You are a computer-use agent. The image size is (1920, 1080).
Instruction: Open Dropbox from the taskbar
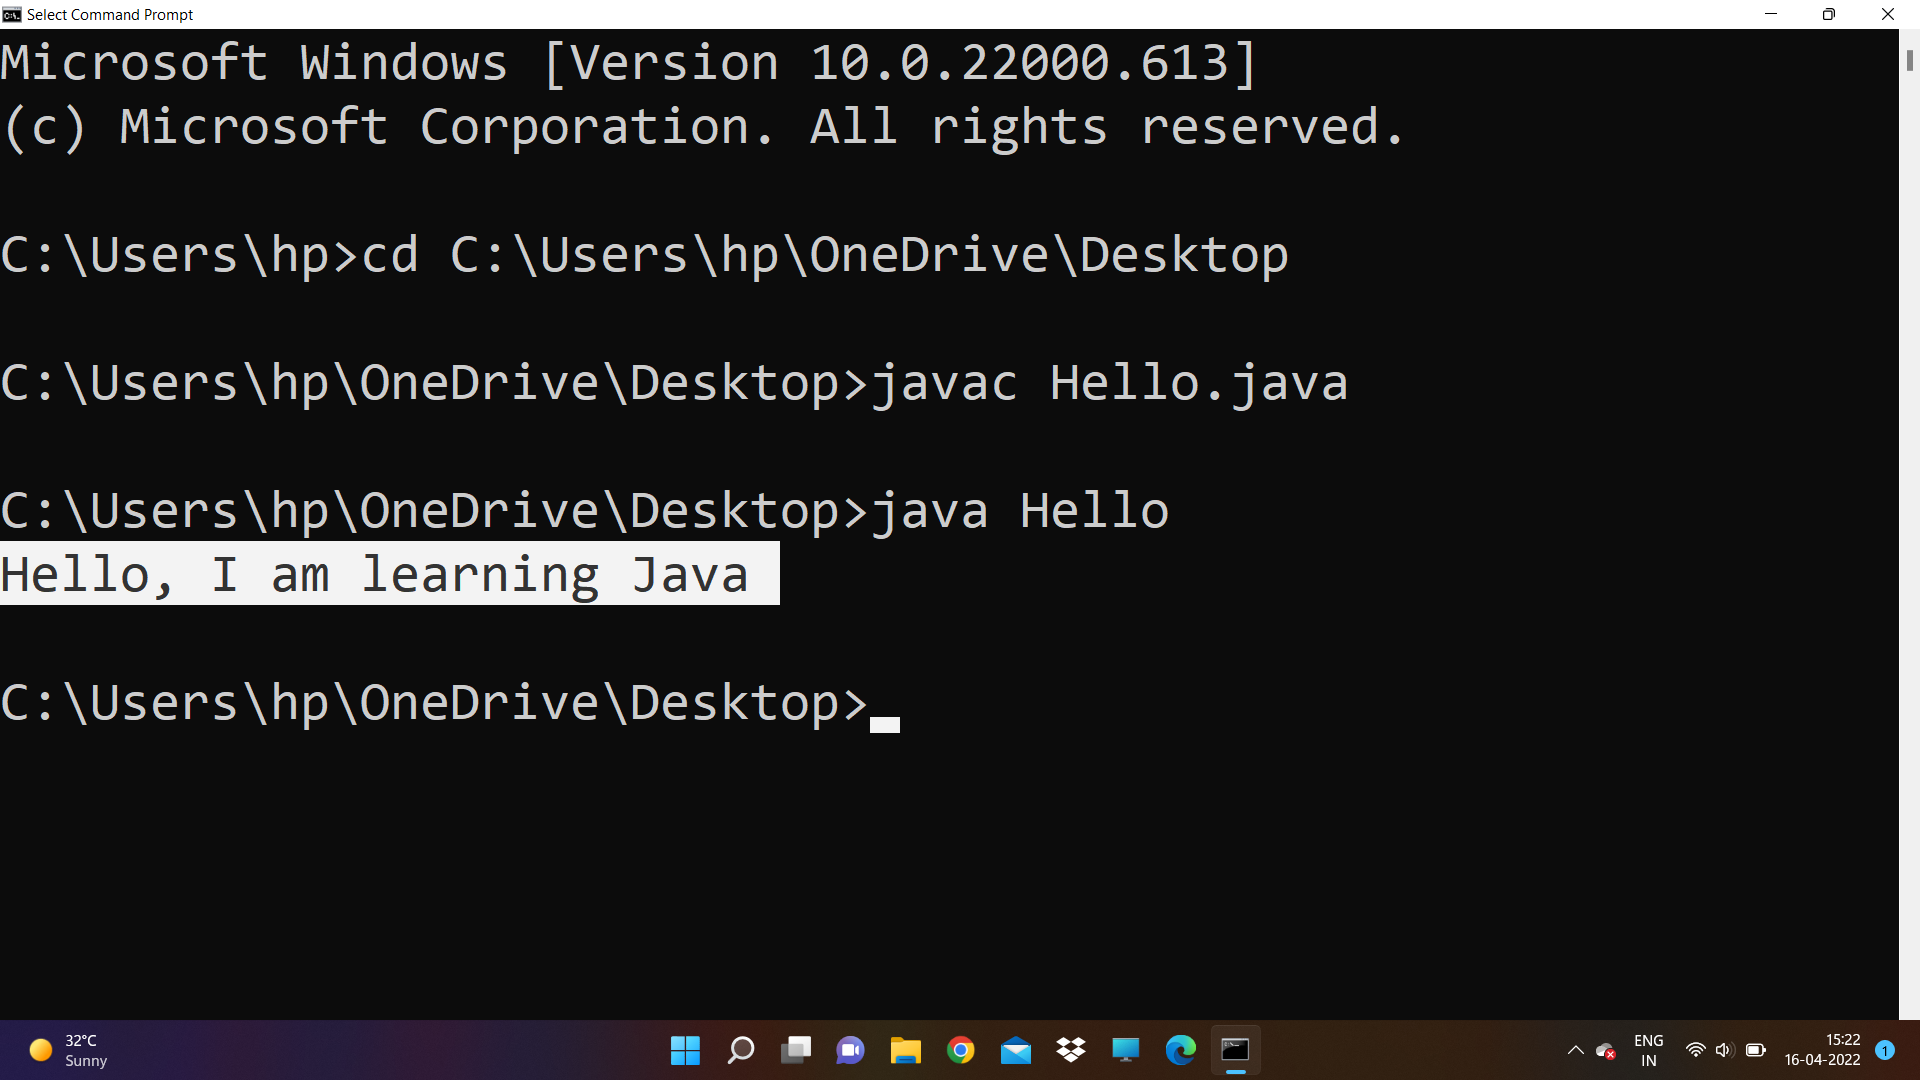tap(1070, 1050)
